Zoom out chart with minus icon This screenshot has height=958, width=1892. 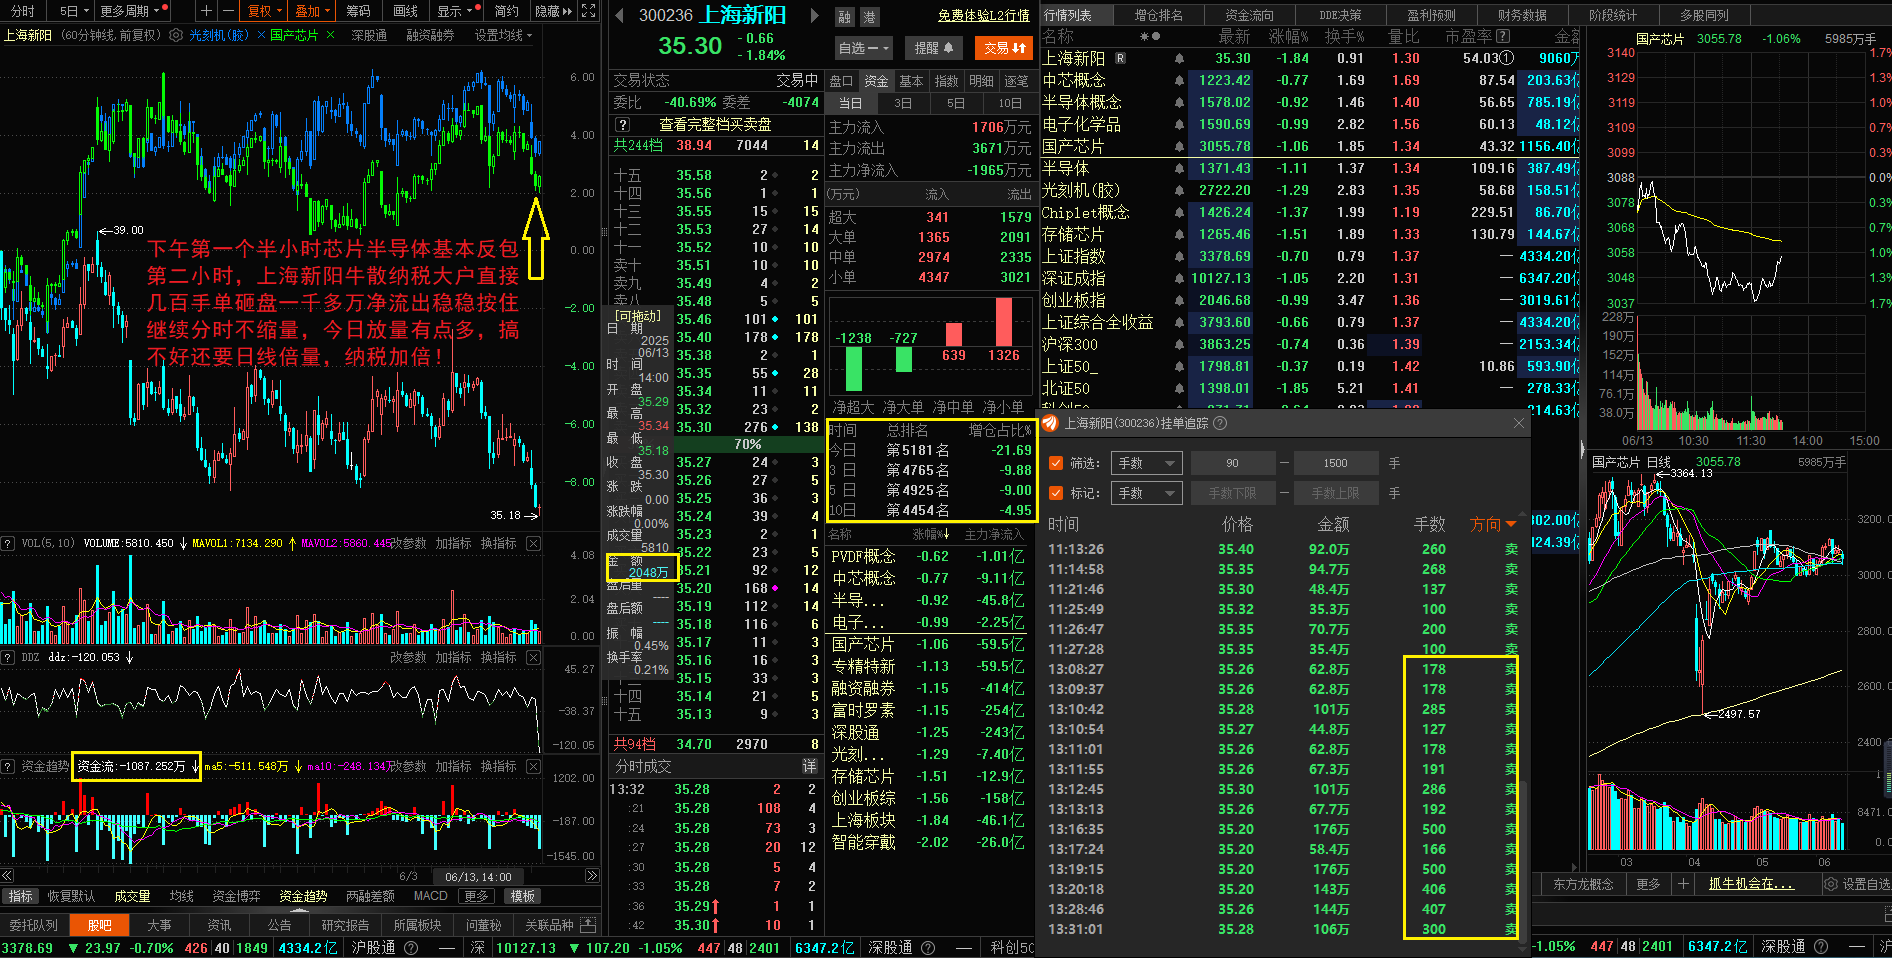pos(228,11)
